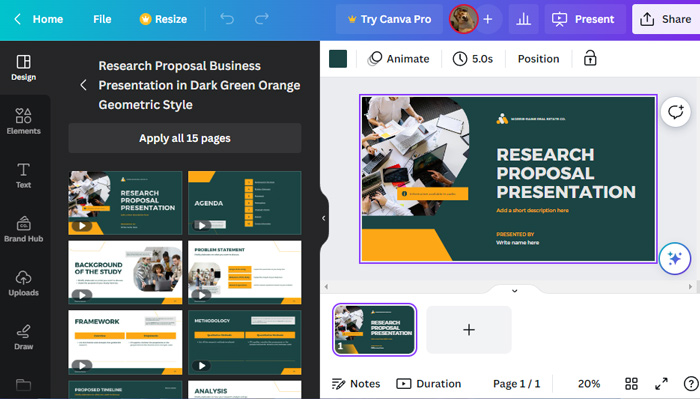Screen dimensions: 700x399
Task: Open the Text panel
Action: click(23, 175)
